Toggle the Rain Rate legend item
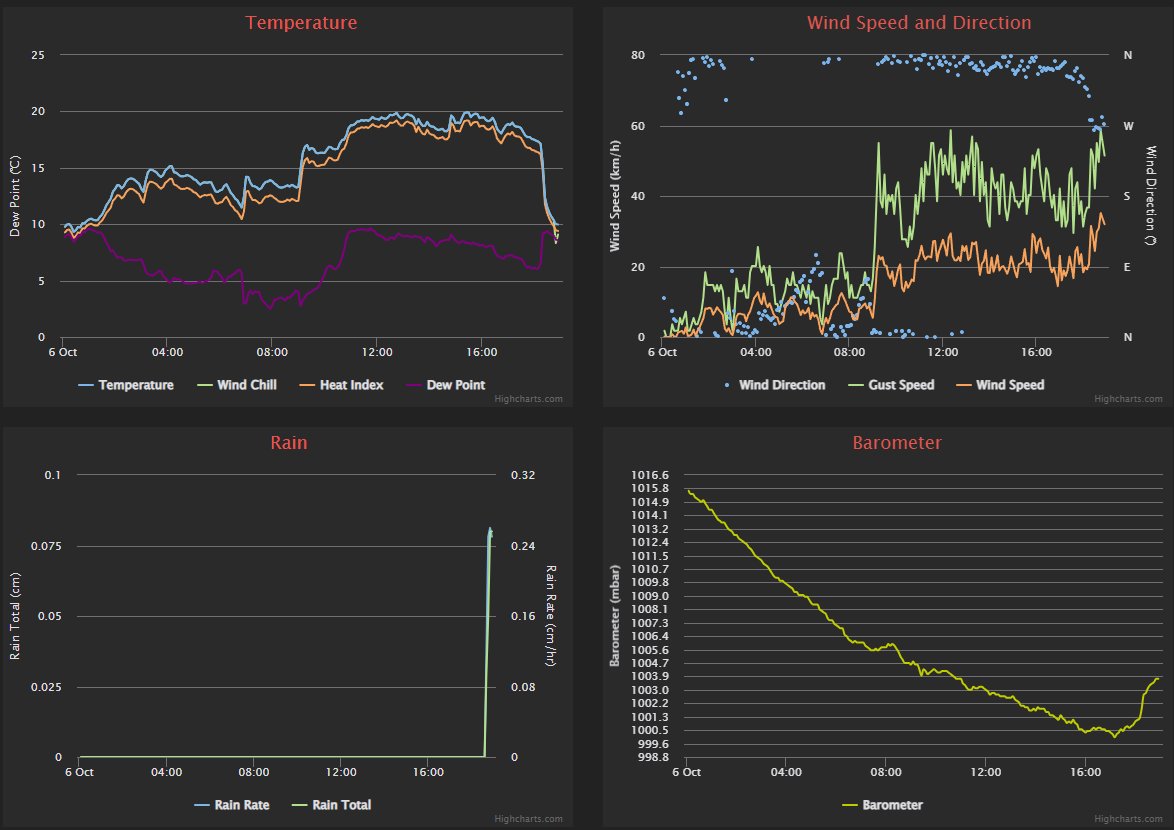1174x830 pixels. (x=231, y=805)
